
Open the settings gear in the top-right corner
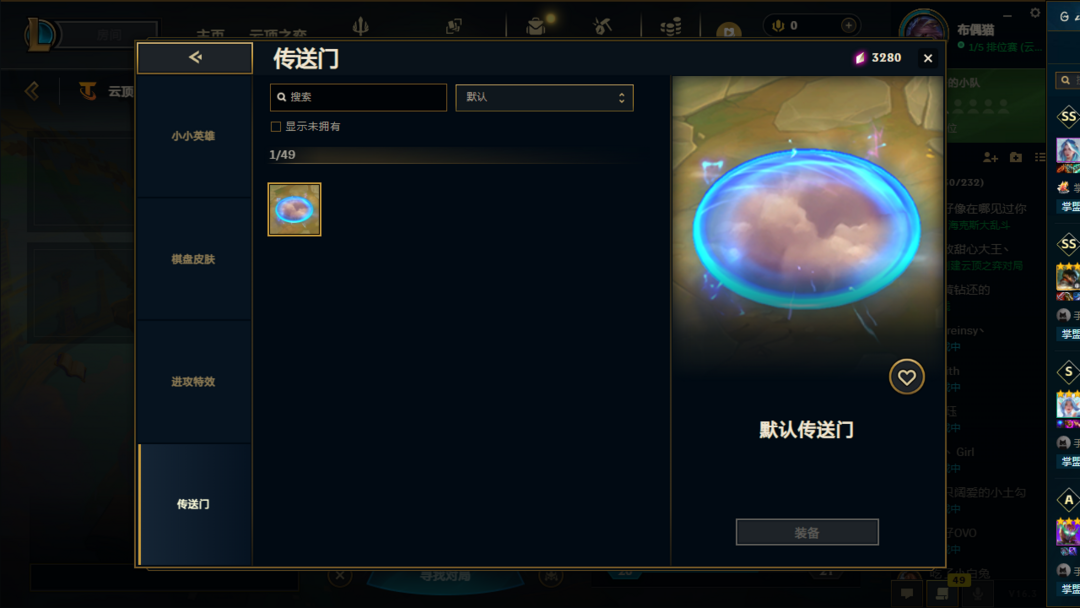click(1035, 13)
